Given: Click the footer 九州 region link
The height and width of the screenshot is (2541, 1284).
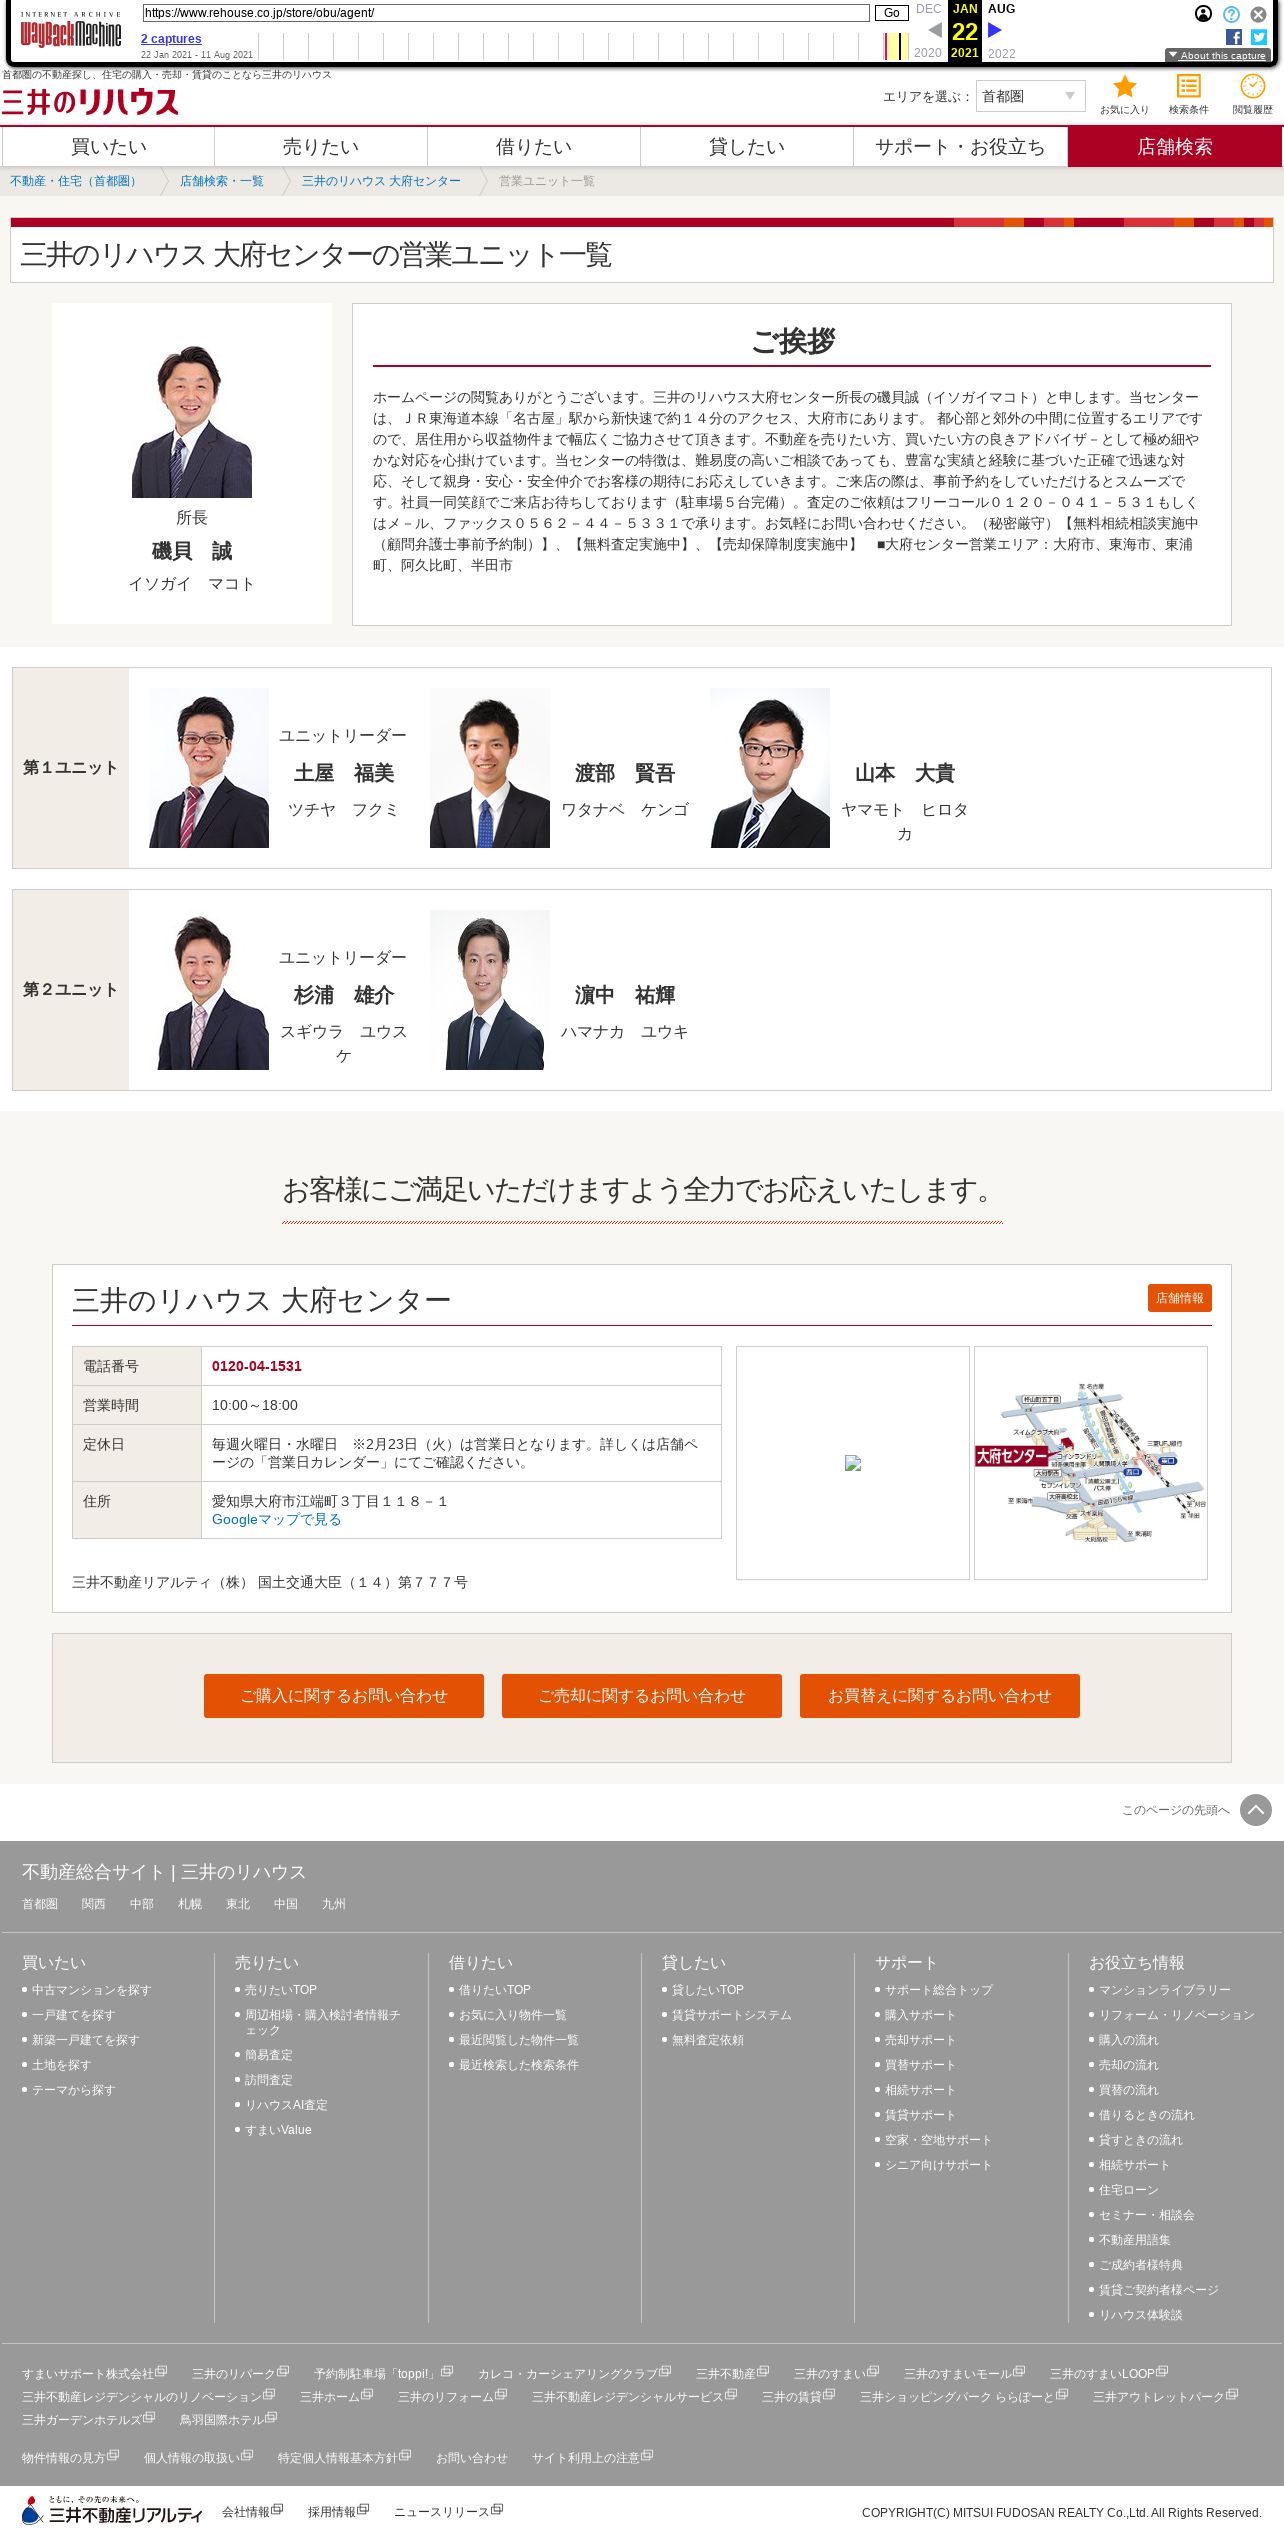Looking at the screenshot, I should click(x=334, y=1904).
